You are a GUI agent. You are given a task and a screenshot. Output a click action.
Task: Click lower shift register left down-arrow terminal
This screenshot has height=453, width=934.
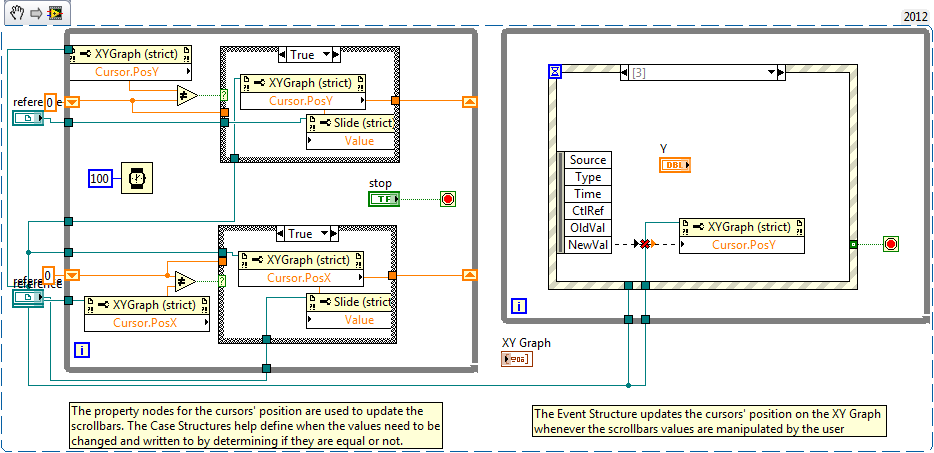(71, 275)
